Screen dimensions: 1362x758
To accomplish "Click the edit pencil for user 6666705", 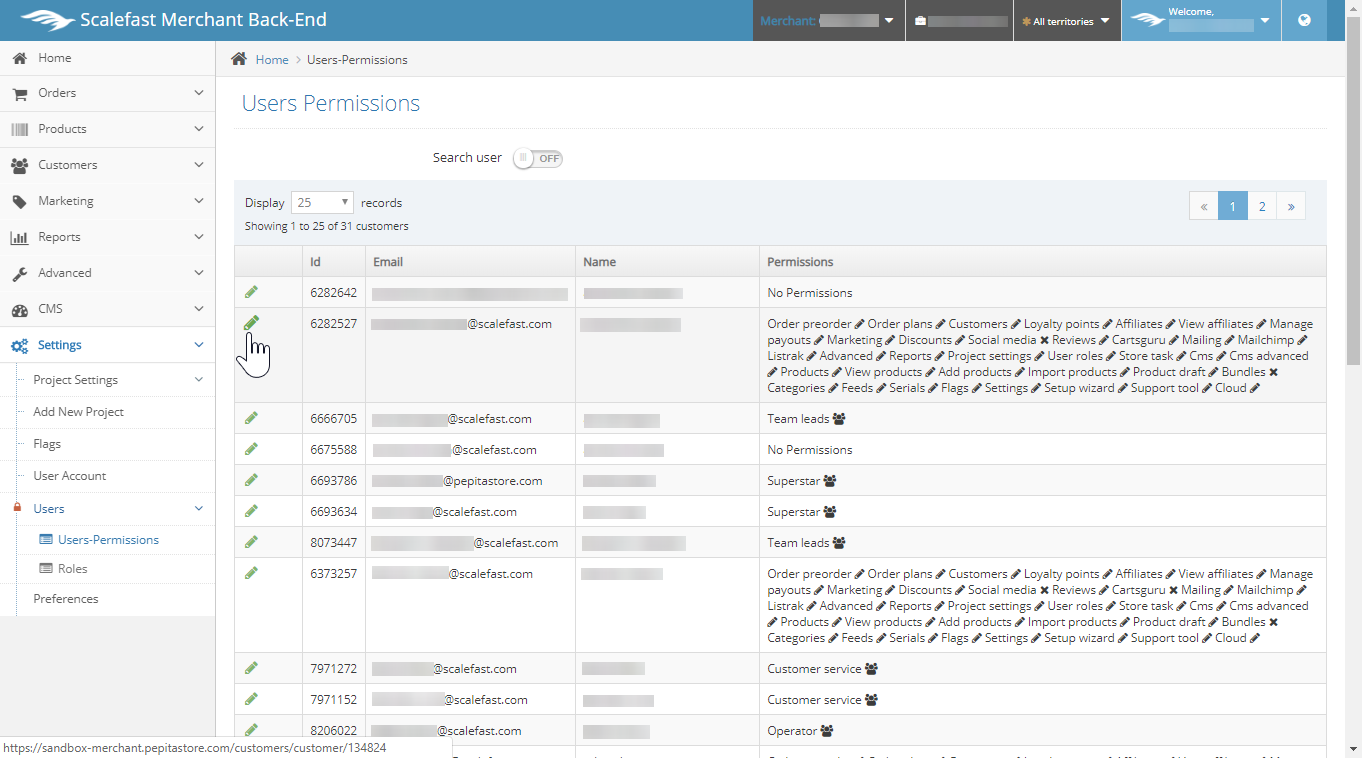I will pyautogui.click(x=251, y=418).
